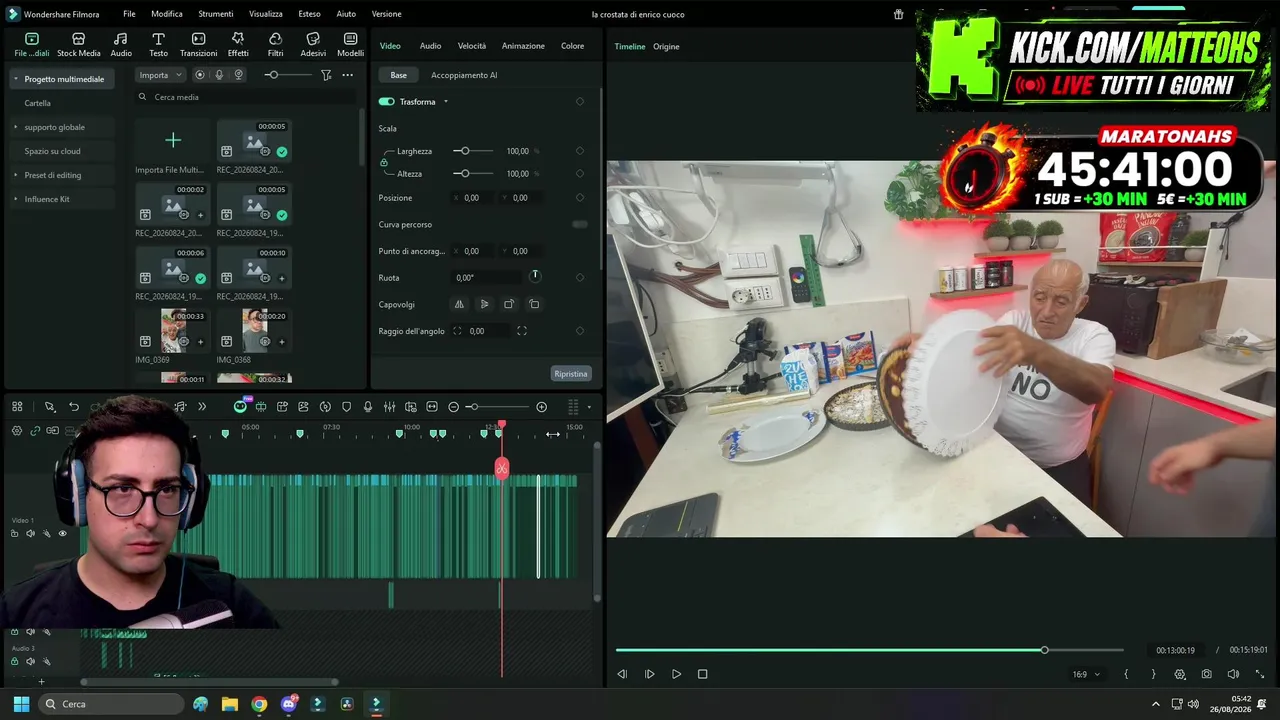
Task: Open the timeline view options dropdown arrow
Action: pos(589,407)
